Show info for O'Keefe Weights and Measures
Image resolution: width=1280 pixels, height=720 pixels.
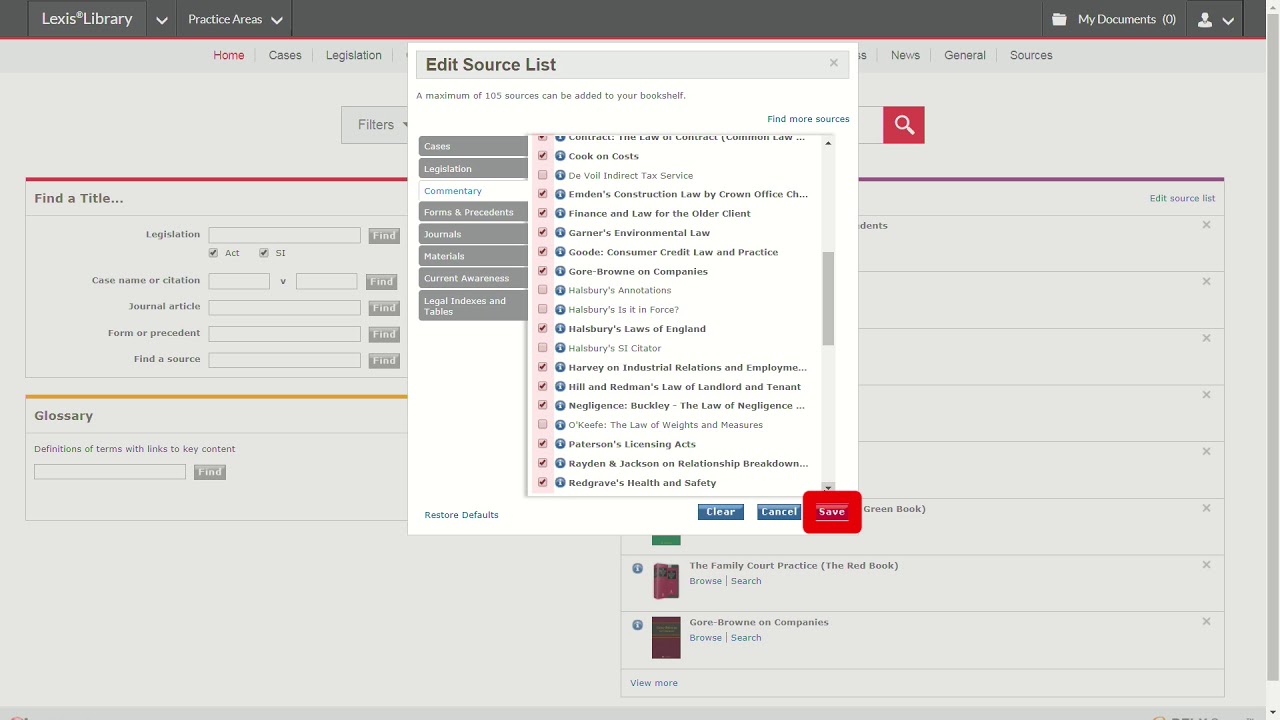coord(560,425)
